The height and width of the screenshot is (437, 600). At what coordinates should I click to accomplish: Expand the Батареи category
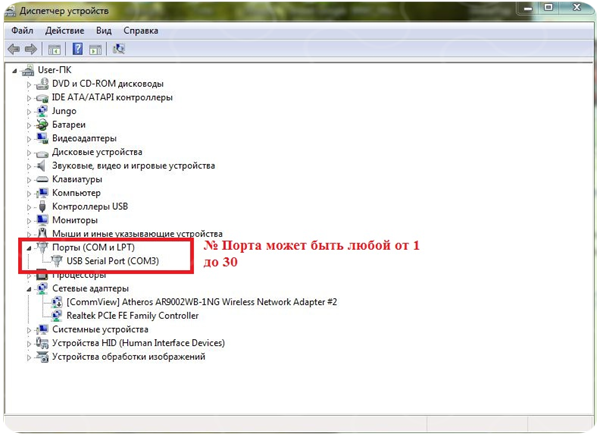pos(29,125)
